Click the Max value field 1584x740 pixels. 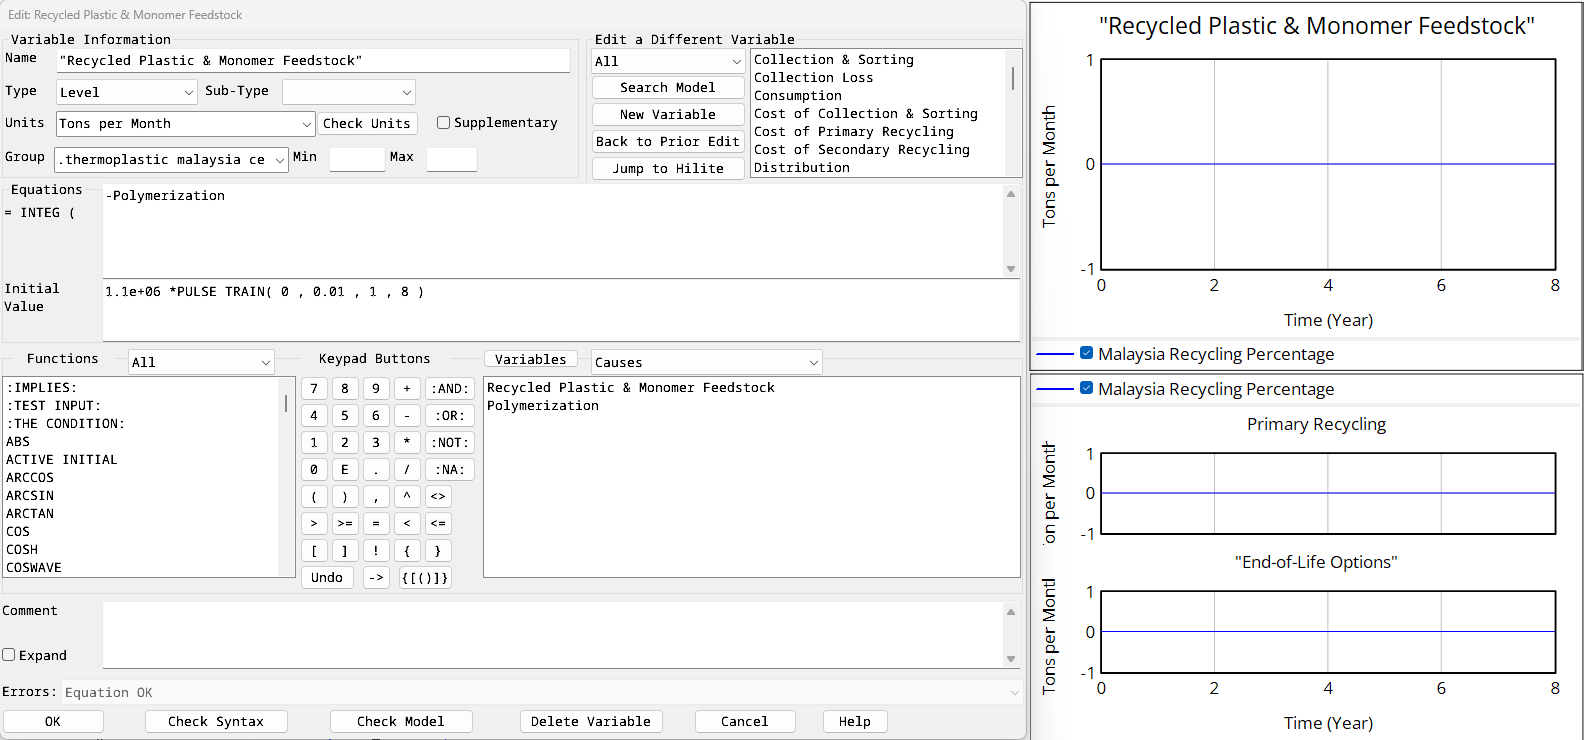click(452, 159)
